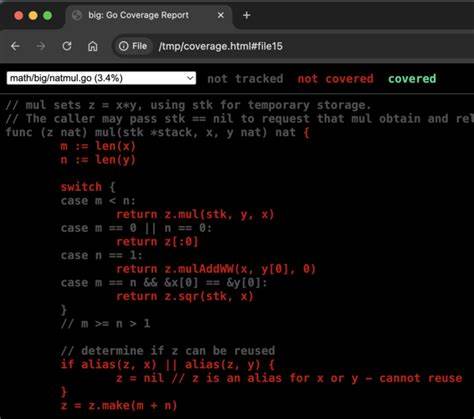Viewport: 474px width, 419px height.
Task: Go back using the browser back arrow
Action: pos(15,46)
